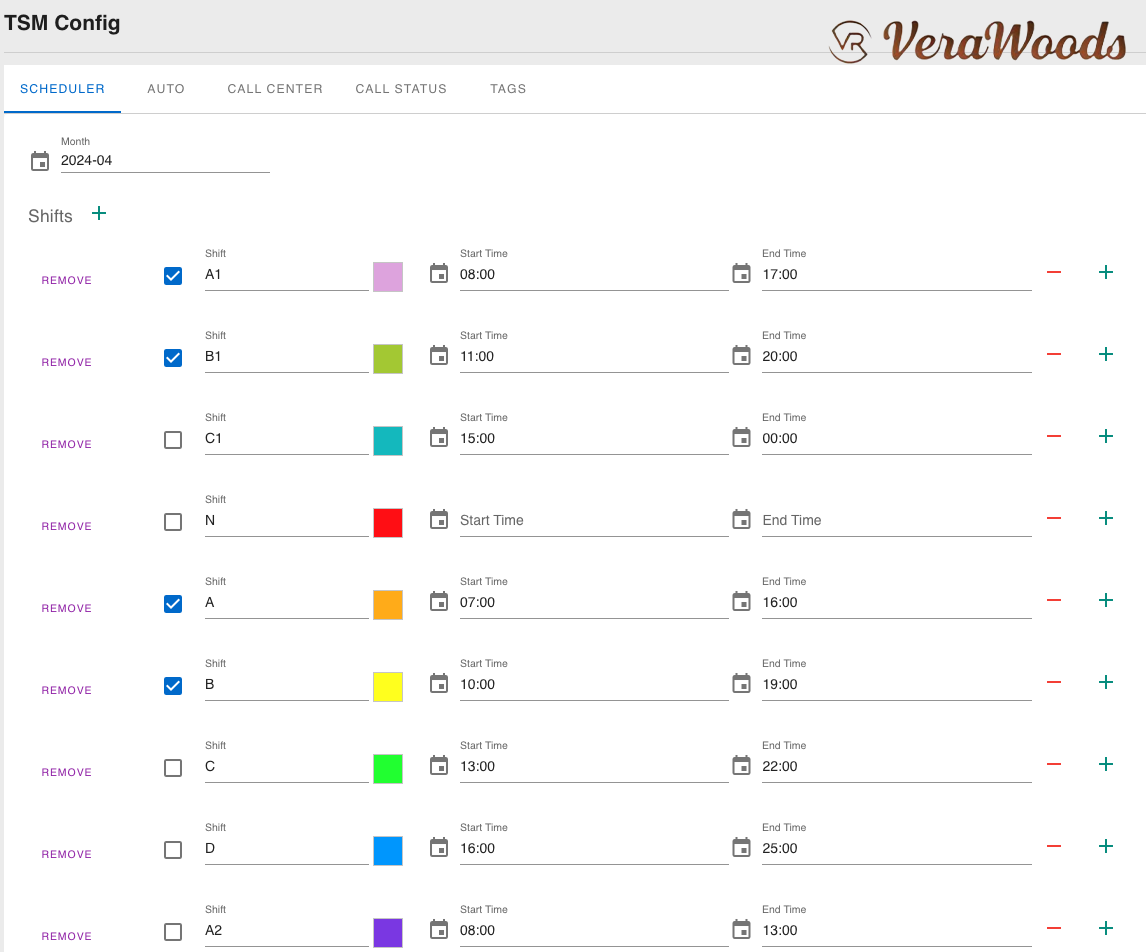1146x952 pixels.
Task: Open the red color swatch for shift N
Action: (388, 523)
